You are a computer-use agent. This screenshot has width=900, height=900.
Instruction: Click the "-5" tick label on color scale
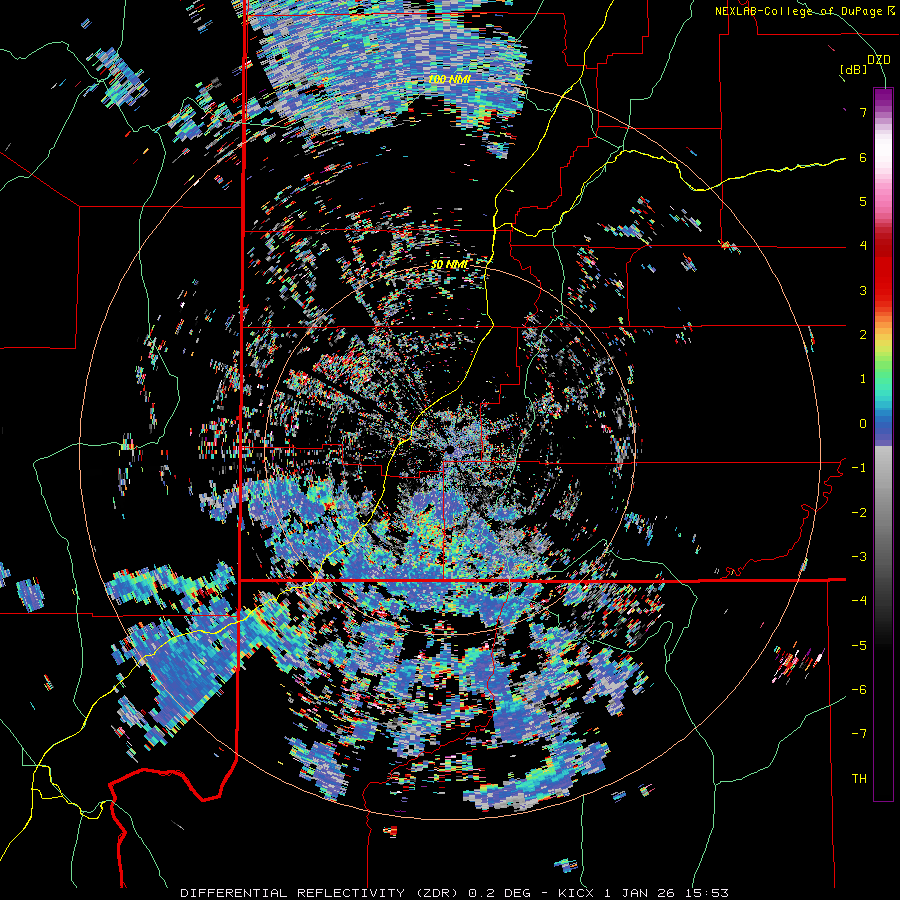click(859, 646)
